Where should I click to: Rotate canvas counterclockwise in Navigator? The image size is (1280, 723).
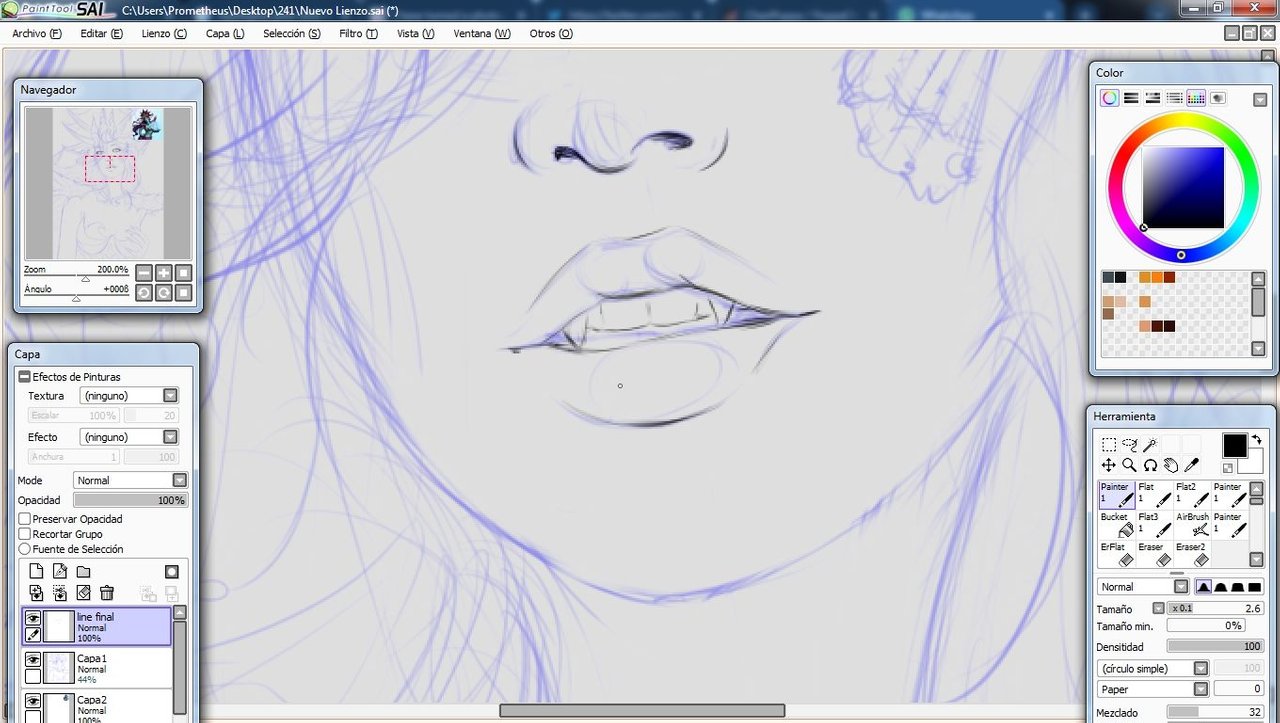click(144, 292)
